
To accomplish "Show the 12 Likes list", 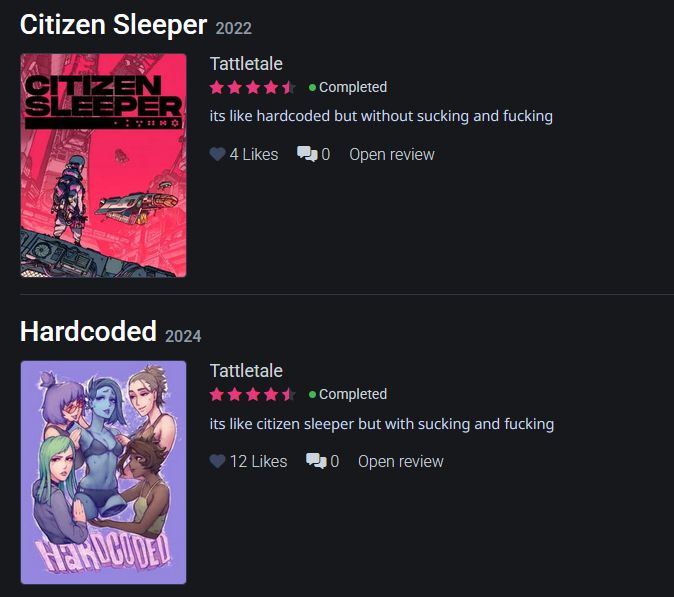I will click(258, 461).
